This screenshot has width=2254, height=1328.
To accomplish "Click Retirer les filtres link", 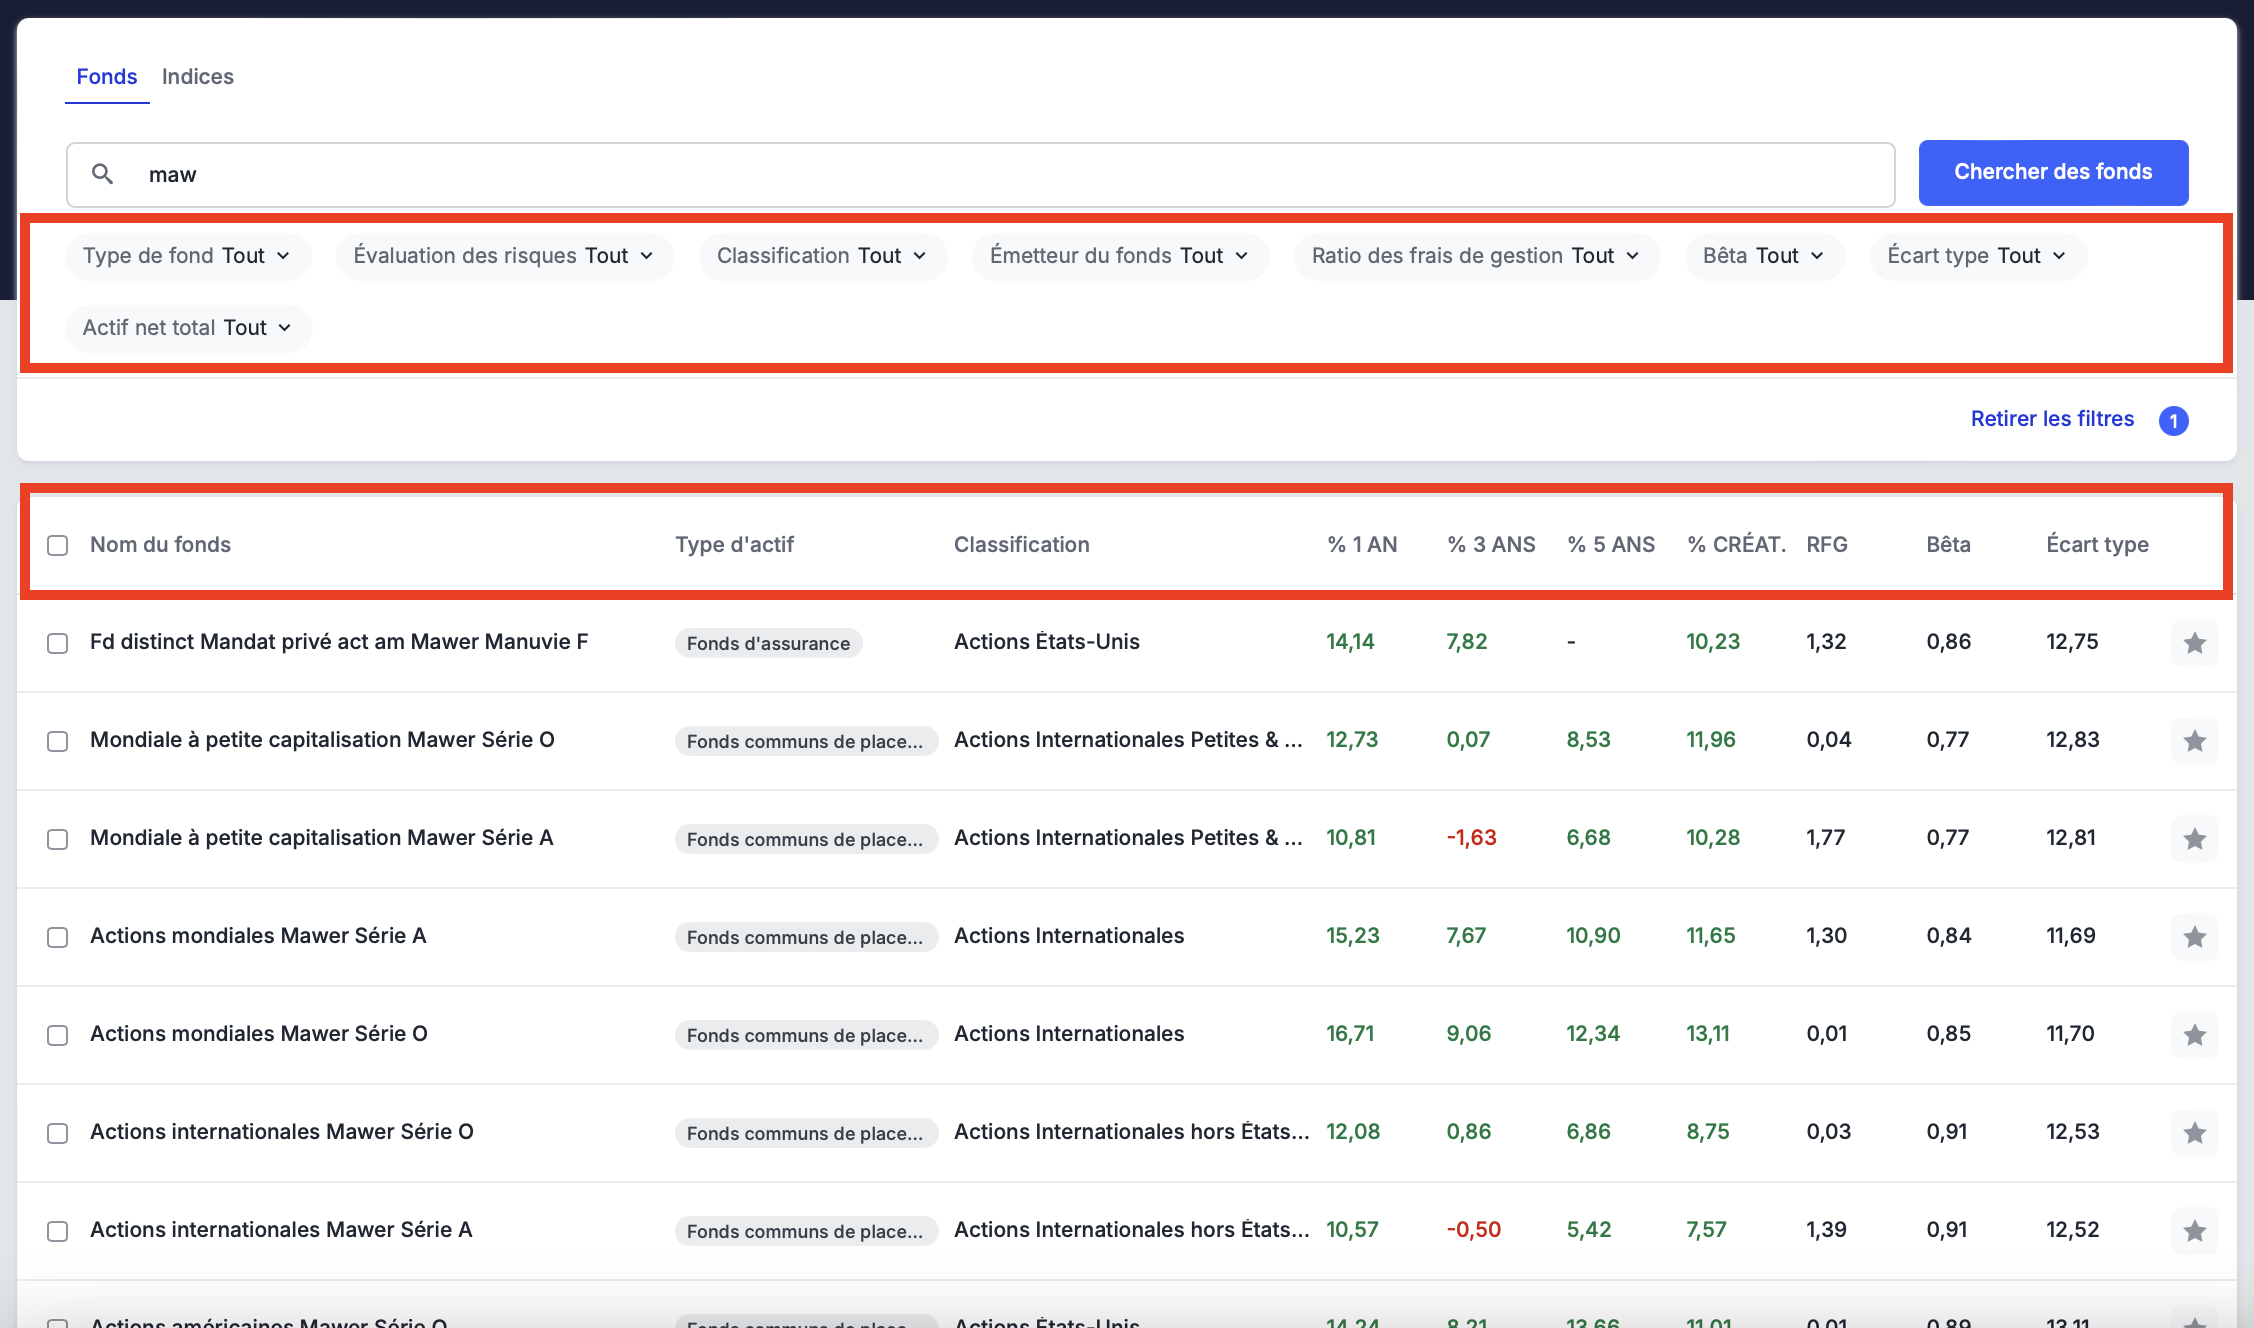I will pos(2052,419).
